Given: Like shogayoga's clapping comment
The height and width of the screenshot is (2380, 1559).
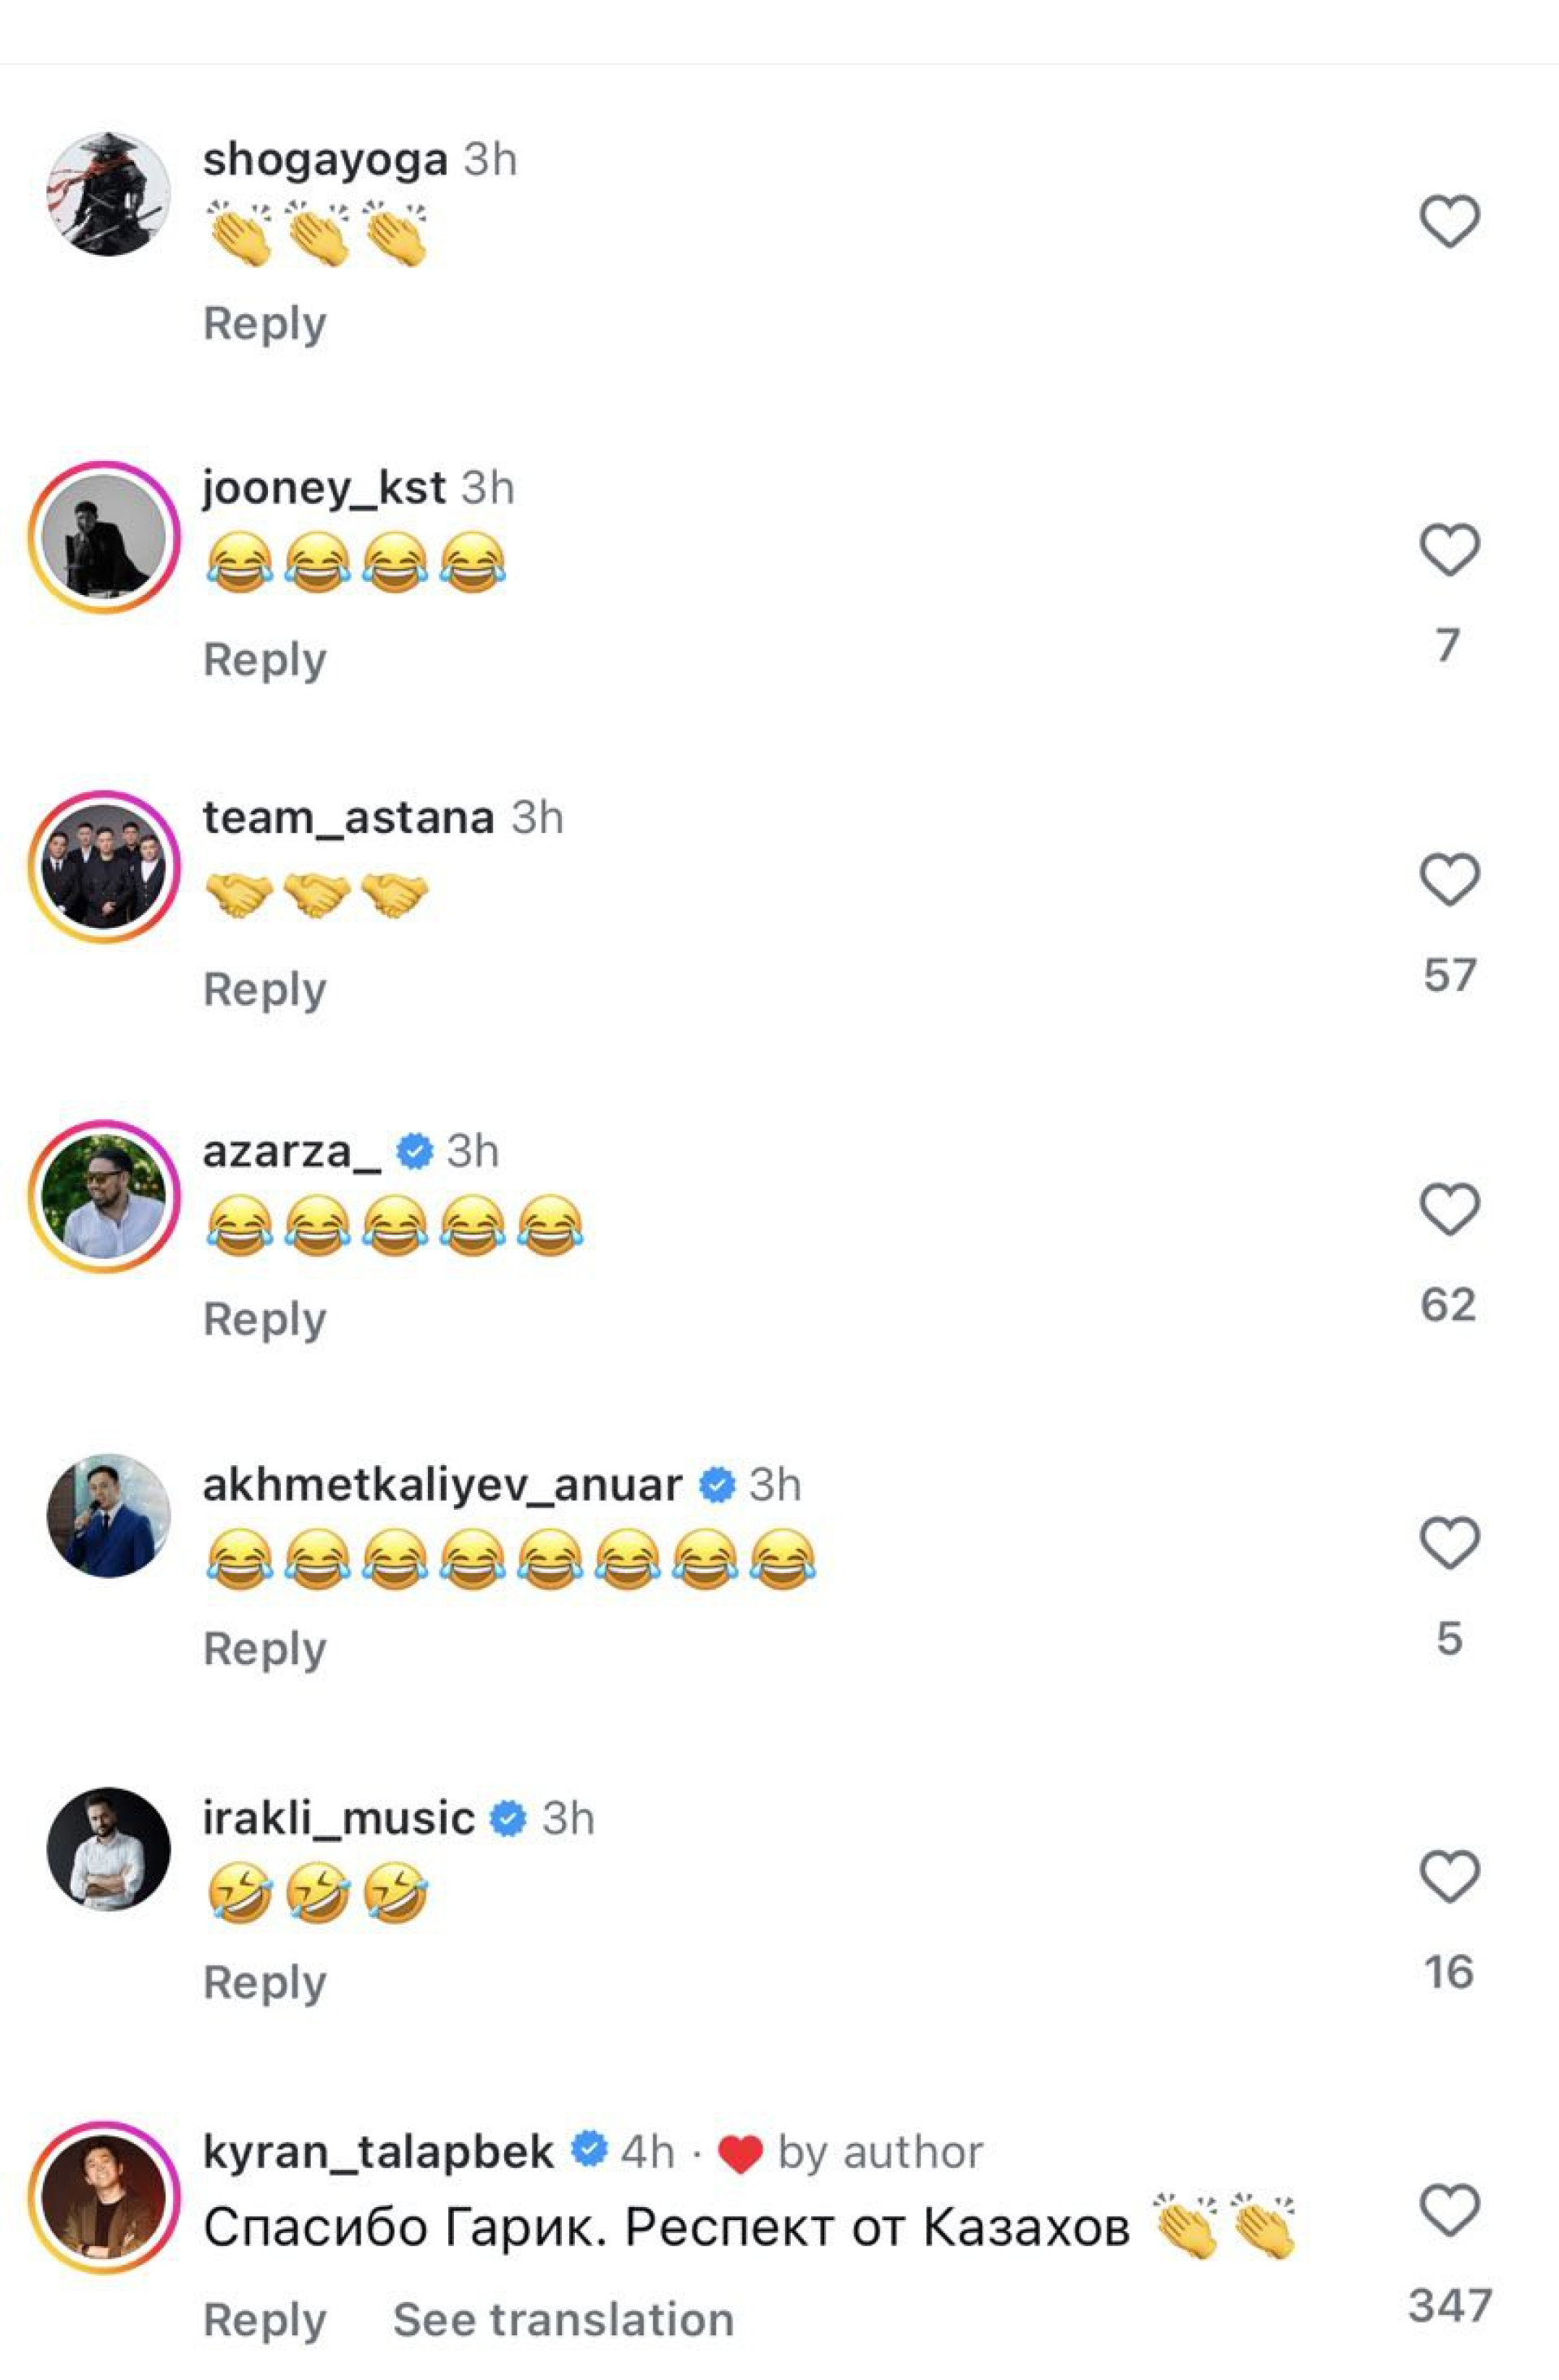Looking at the screenshot, I should [x=1449, y=221].
